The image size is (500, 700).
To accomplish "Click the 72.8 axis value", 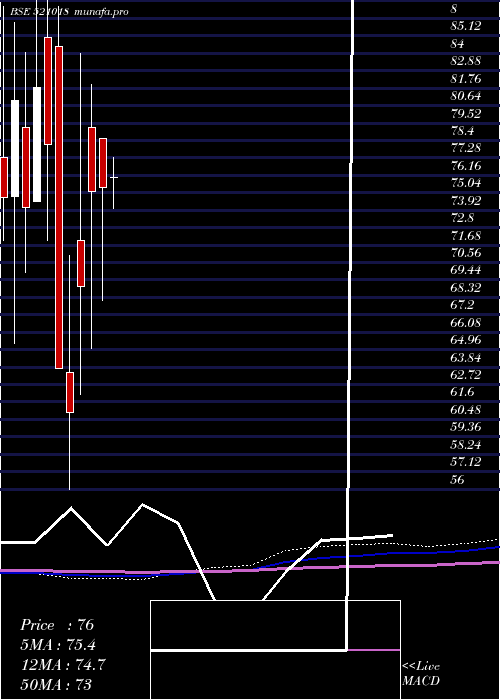I will [462, 218].
